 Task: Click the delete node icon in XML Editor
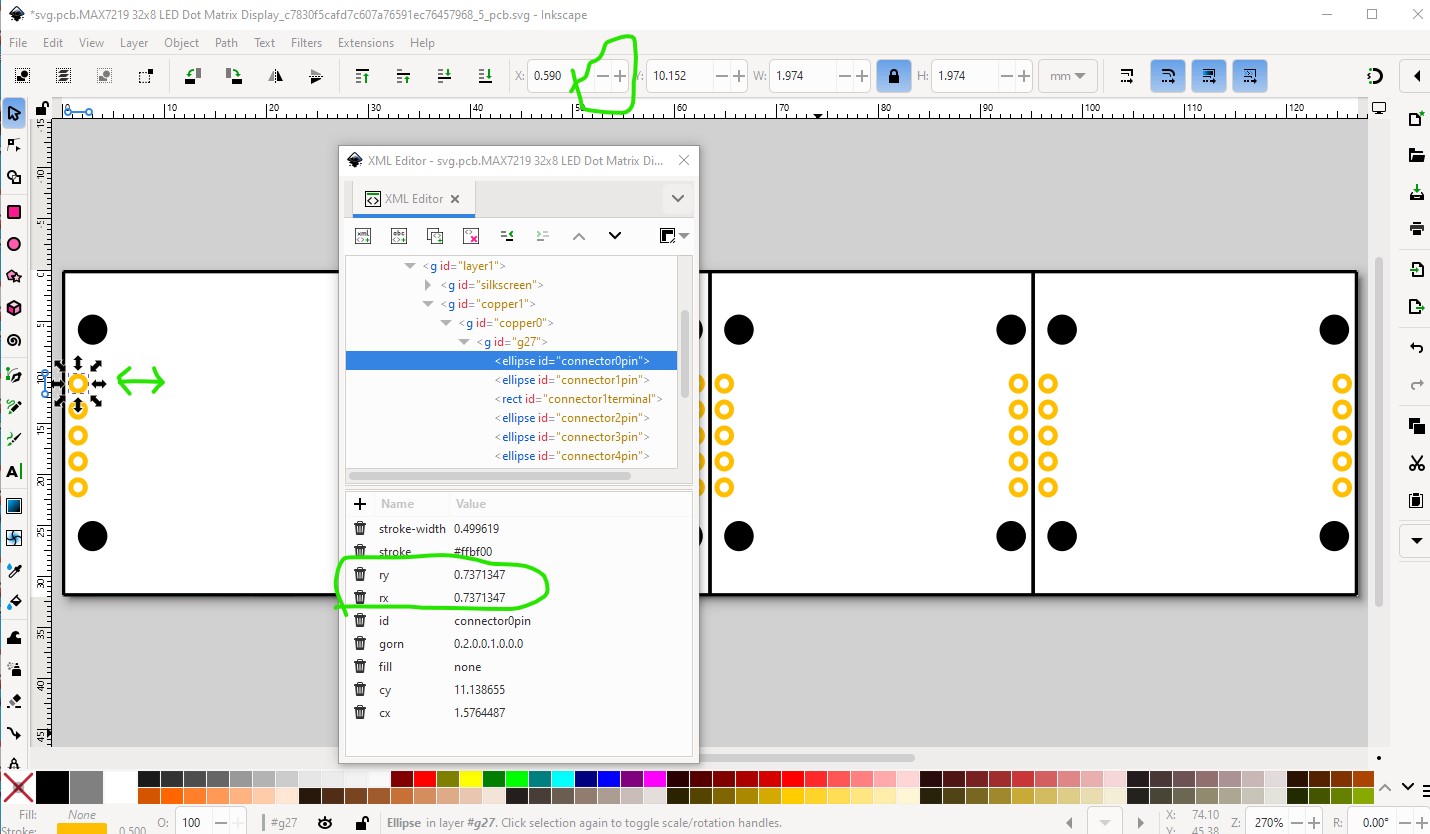point(471,236)
